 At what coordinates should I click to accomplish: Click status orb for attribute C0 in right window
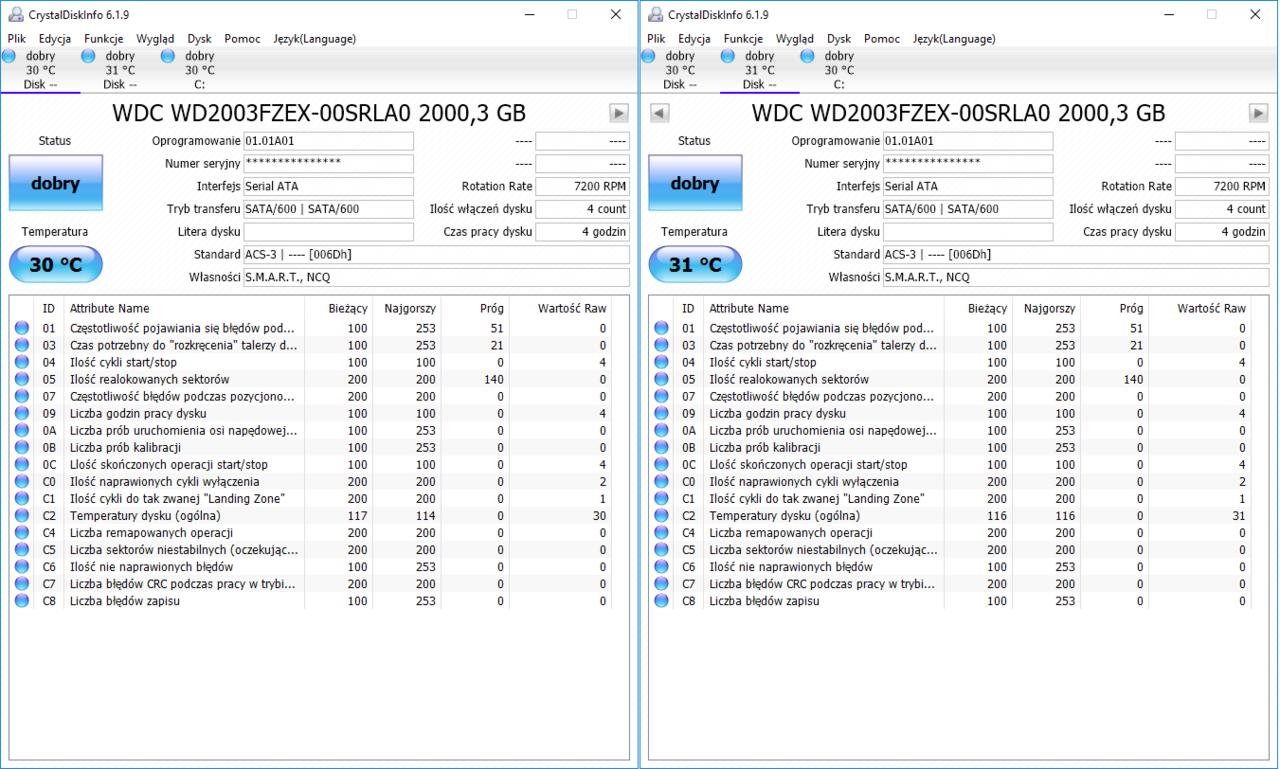coord(661,482)
